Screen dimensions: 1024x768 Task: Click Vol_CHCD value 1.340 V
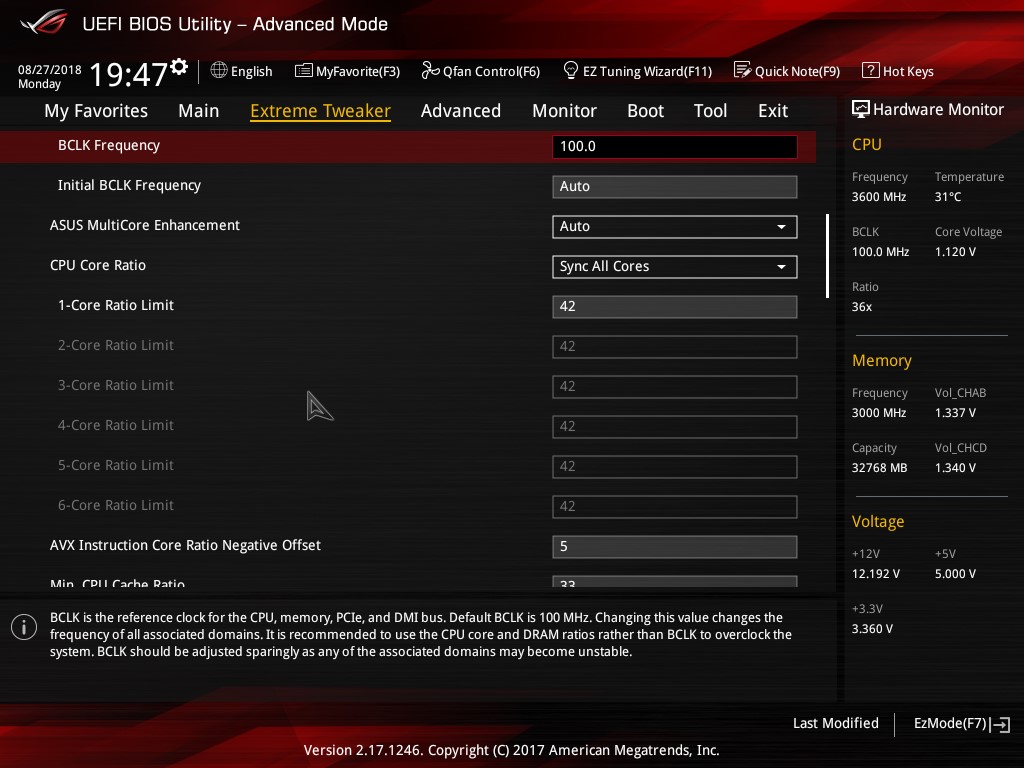(955, 468)
